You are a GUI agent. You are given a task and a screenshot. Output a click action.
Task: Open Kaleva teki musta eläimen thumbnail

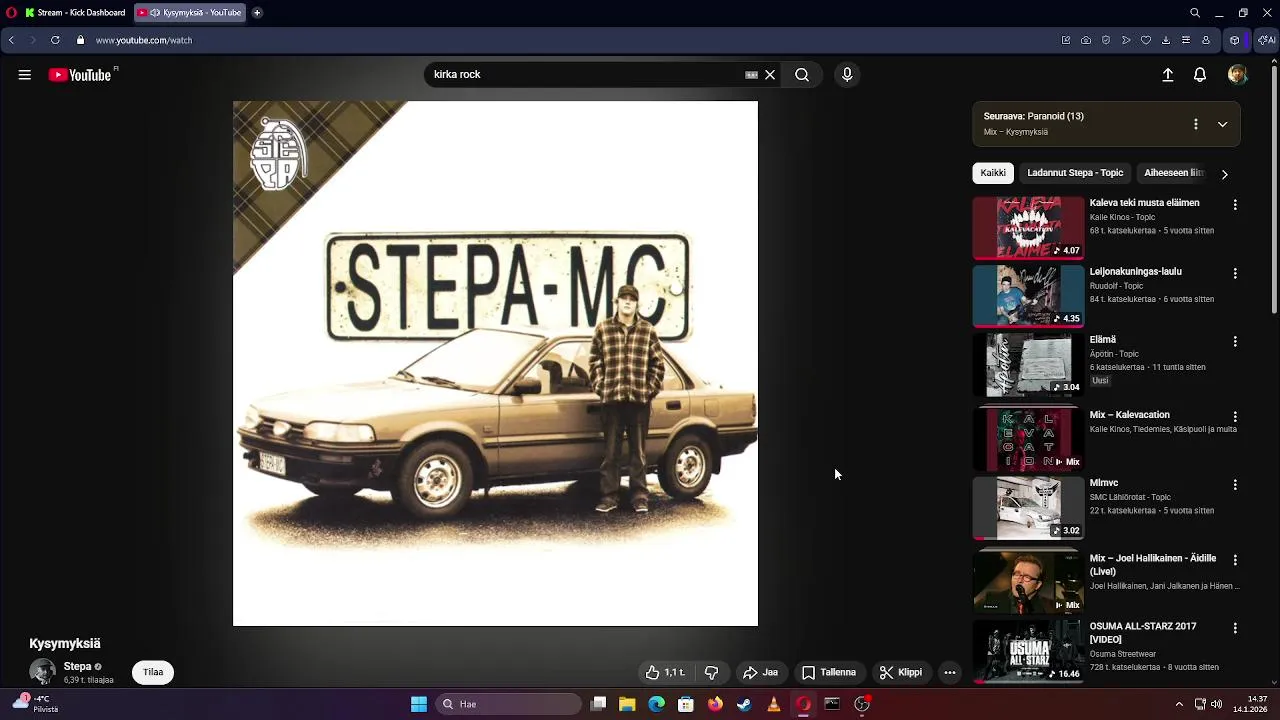click(1028, 228)
